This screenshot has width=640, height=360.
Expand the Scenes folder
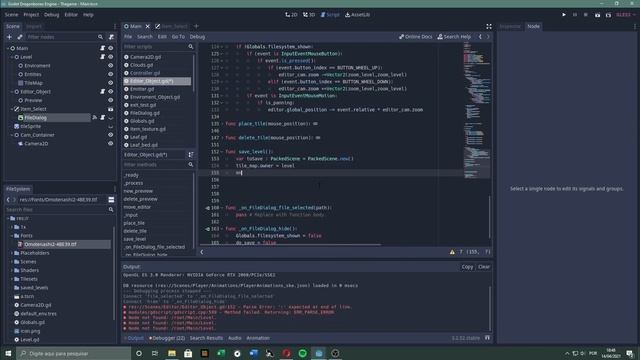click(x=12, y=262)
